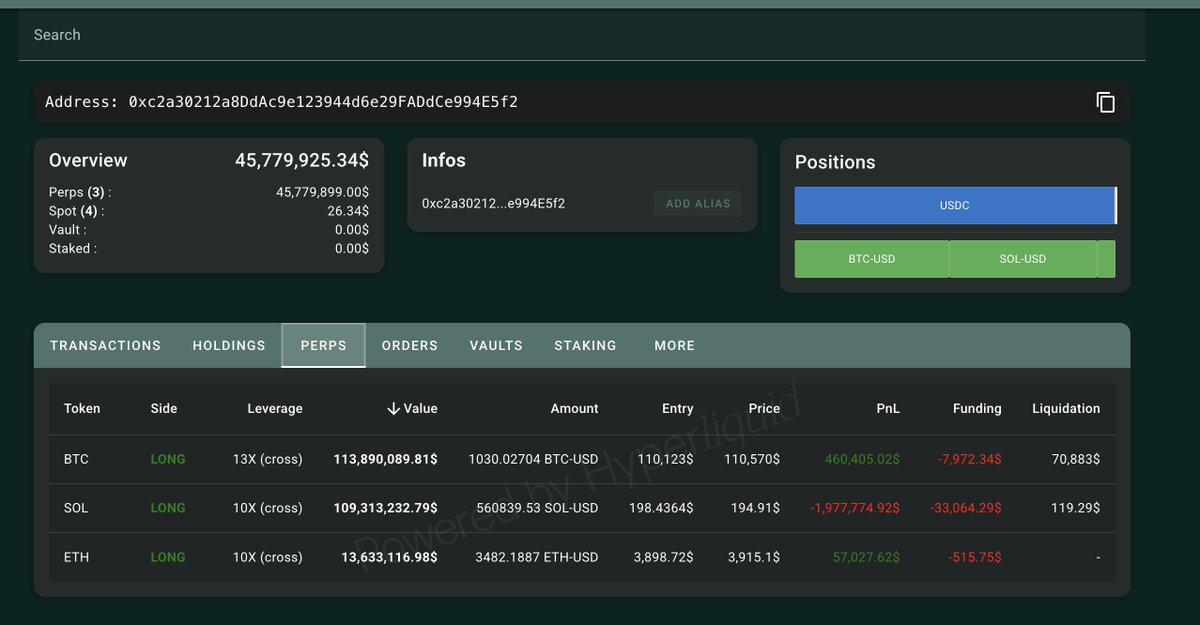Switch to the Vaults tab
The width and height of the screenshot is (1200, 625).
coord(496,345)
